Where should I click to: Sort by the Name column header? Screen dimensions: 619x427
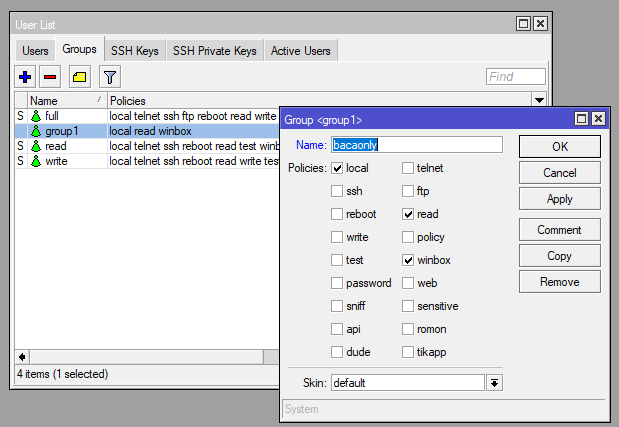67,101
